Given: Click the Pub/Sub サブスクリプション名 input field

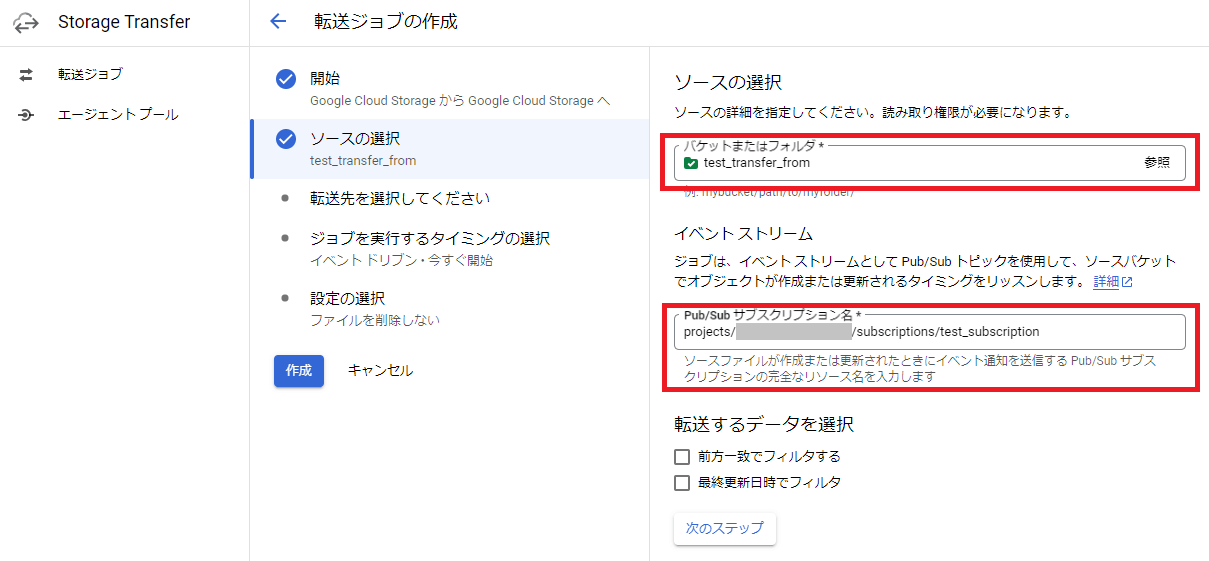Looking at the screenshot, I should pos(930,331).
